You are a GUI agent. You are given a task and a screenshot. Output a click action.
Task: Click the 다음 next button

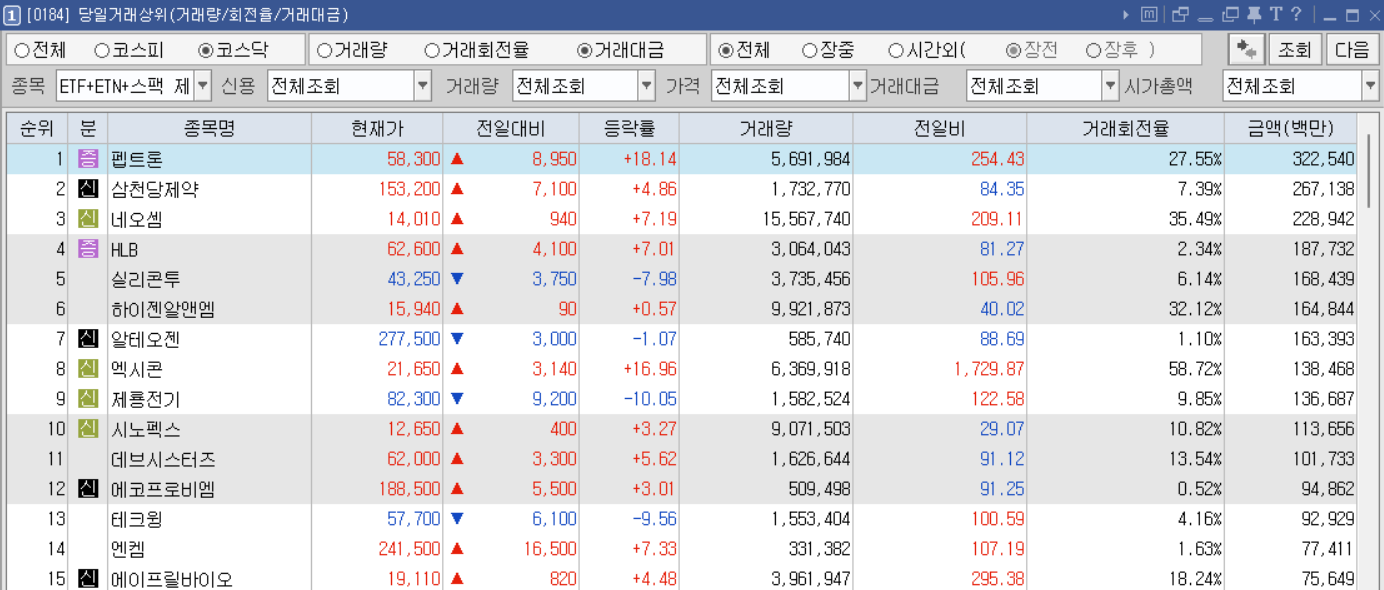[x=1352, y=50]
